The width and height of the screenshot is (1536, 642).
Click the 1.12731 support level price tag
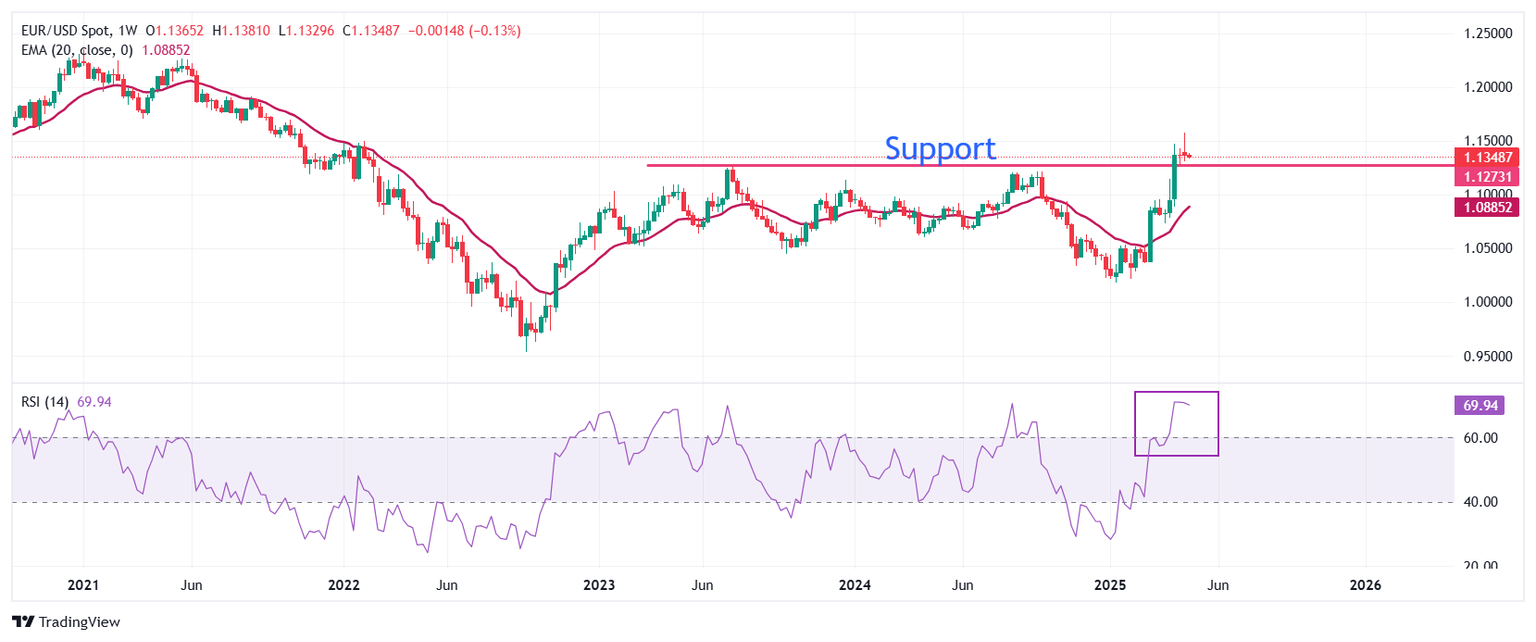pos(1485,176)
